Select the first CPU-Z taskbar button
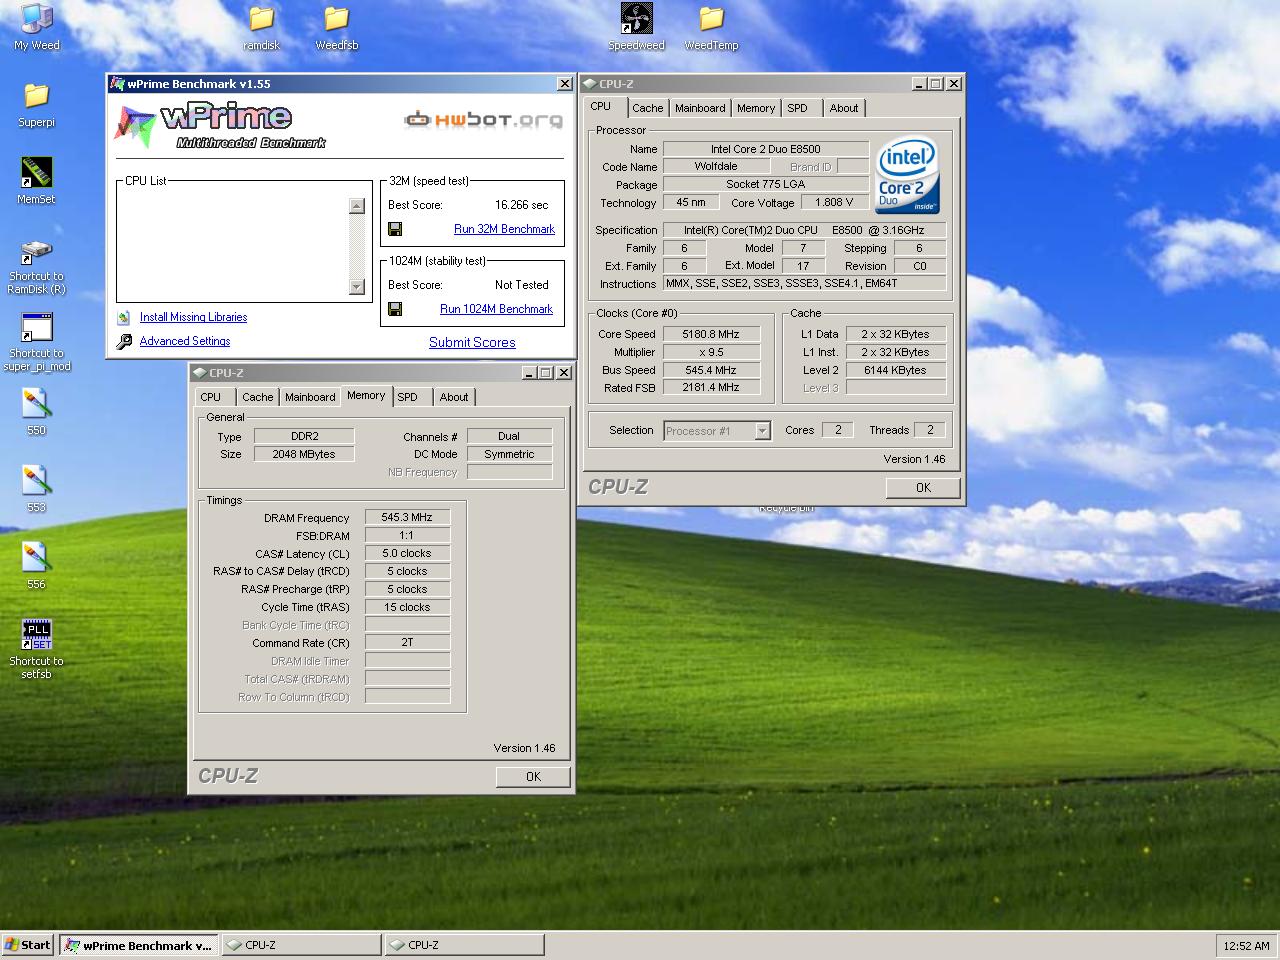This screenshot has height=960, width=1280. (x=301, y=945)
